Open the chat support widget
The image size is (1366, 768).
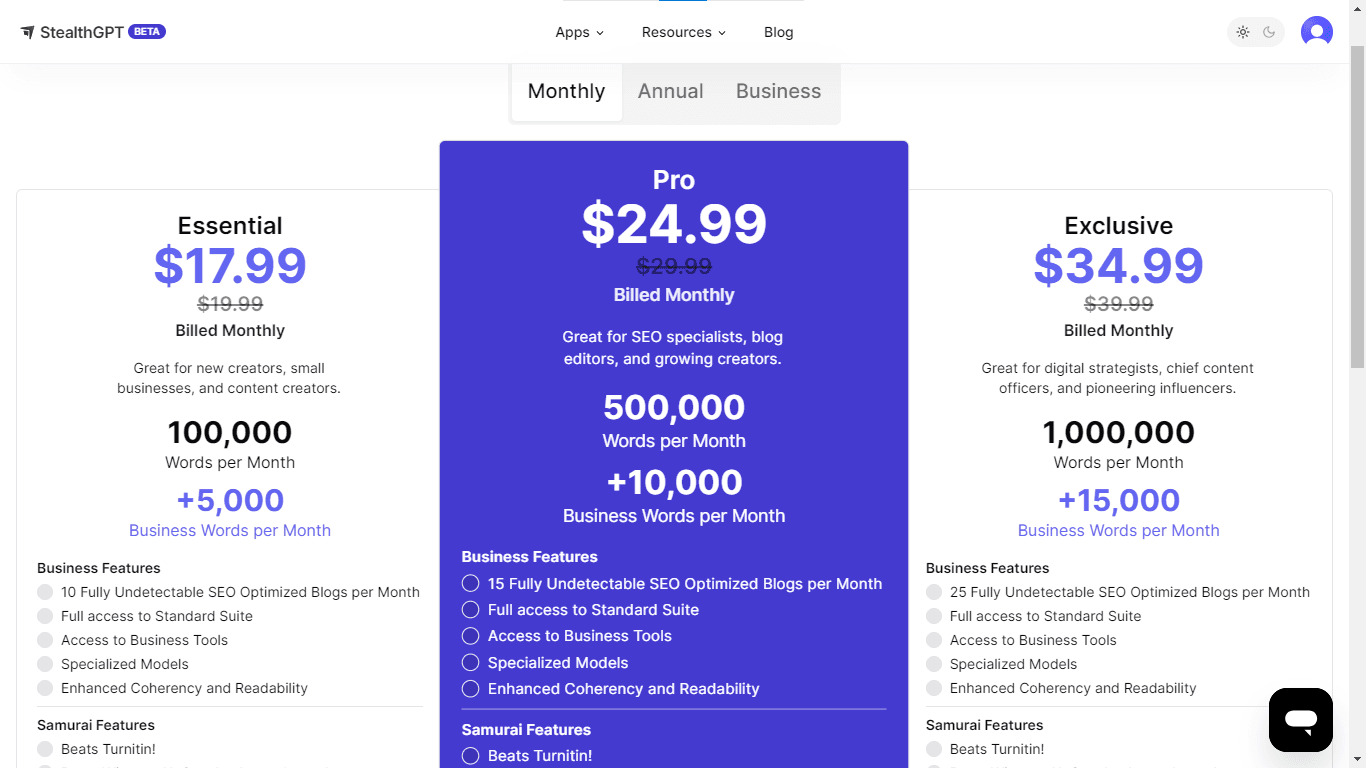[x=1301, y=720]
